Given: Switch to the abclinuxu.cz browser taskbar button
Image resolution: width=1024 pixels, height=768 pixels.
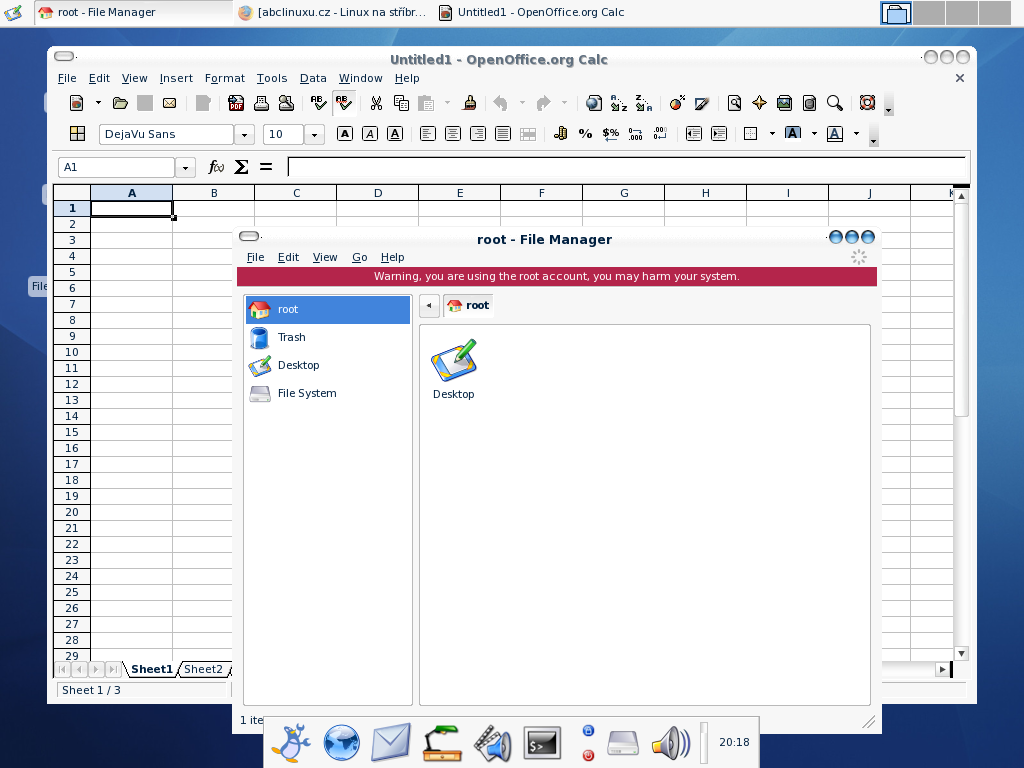Looking at the screenshot, I should pos(332,12).
